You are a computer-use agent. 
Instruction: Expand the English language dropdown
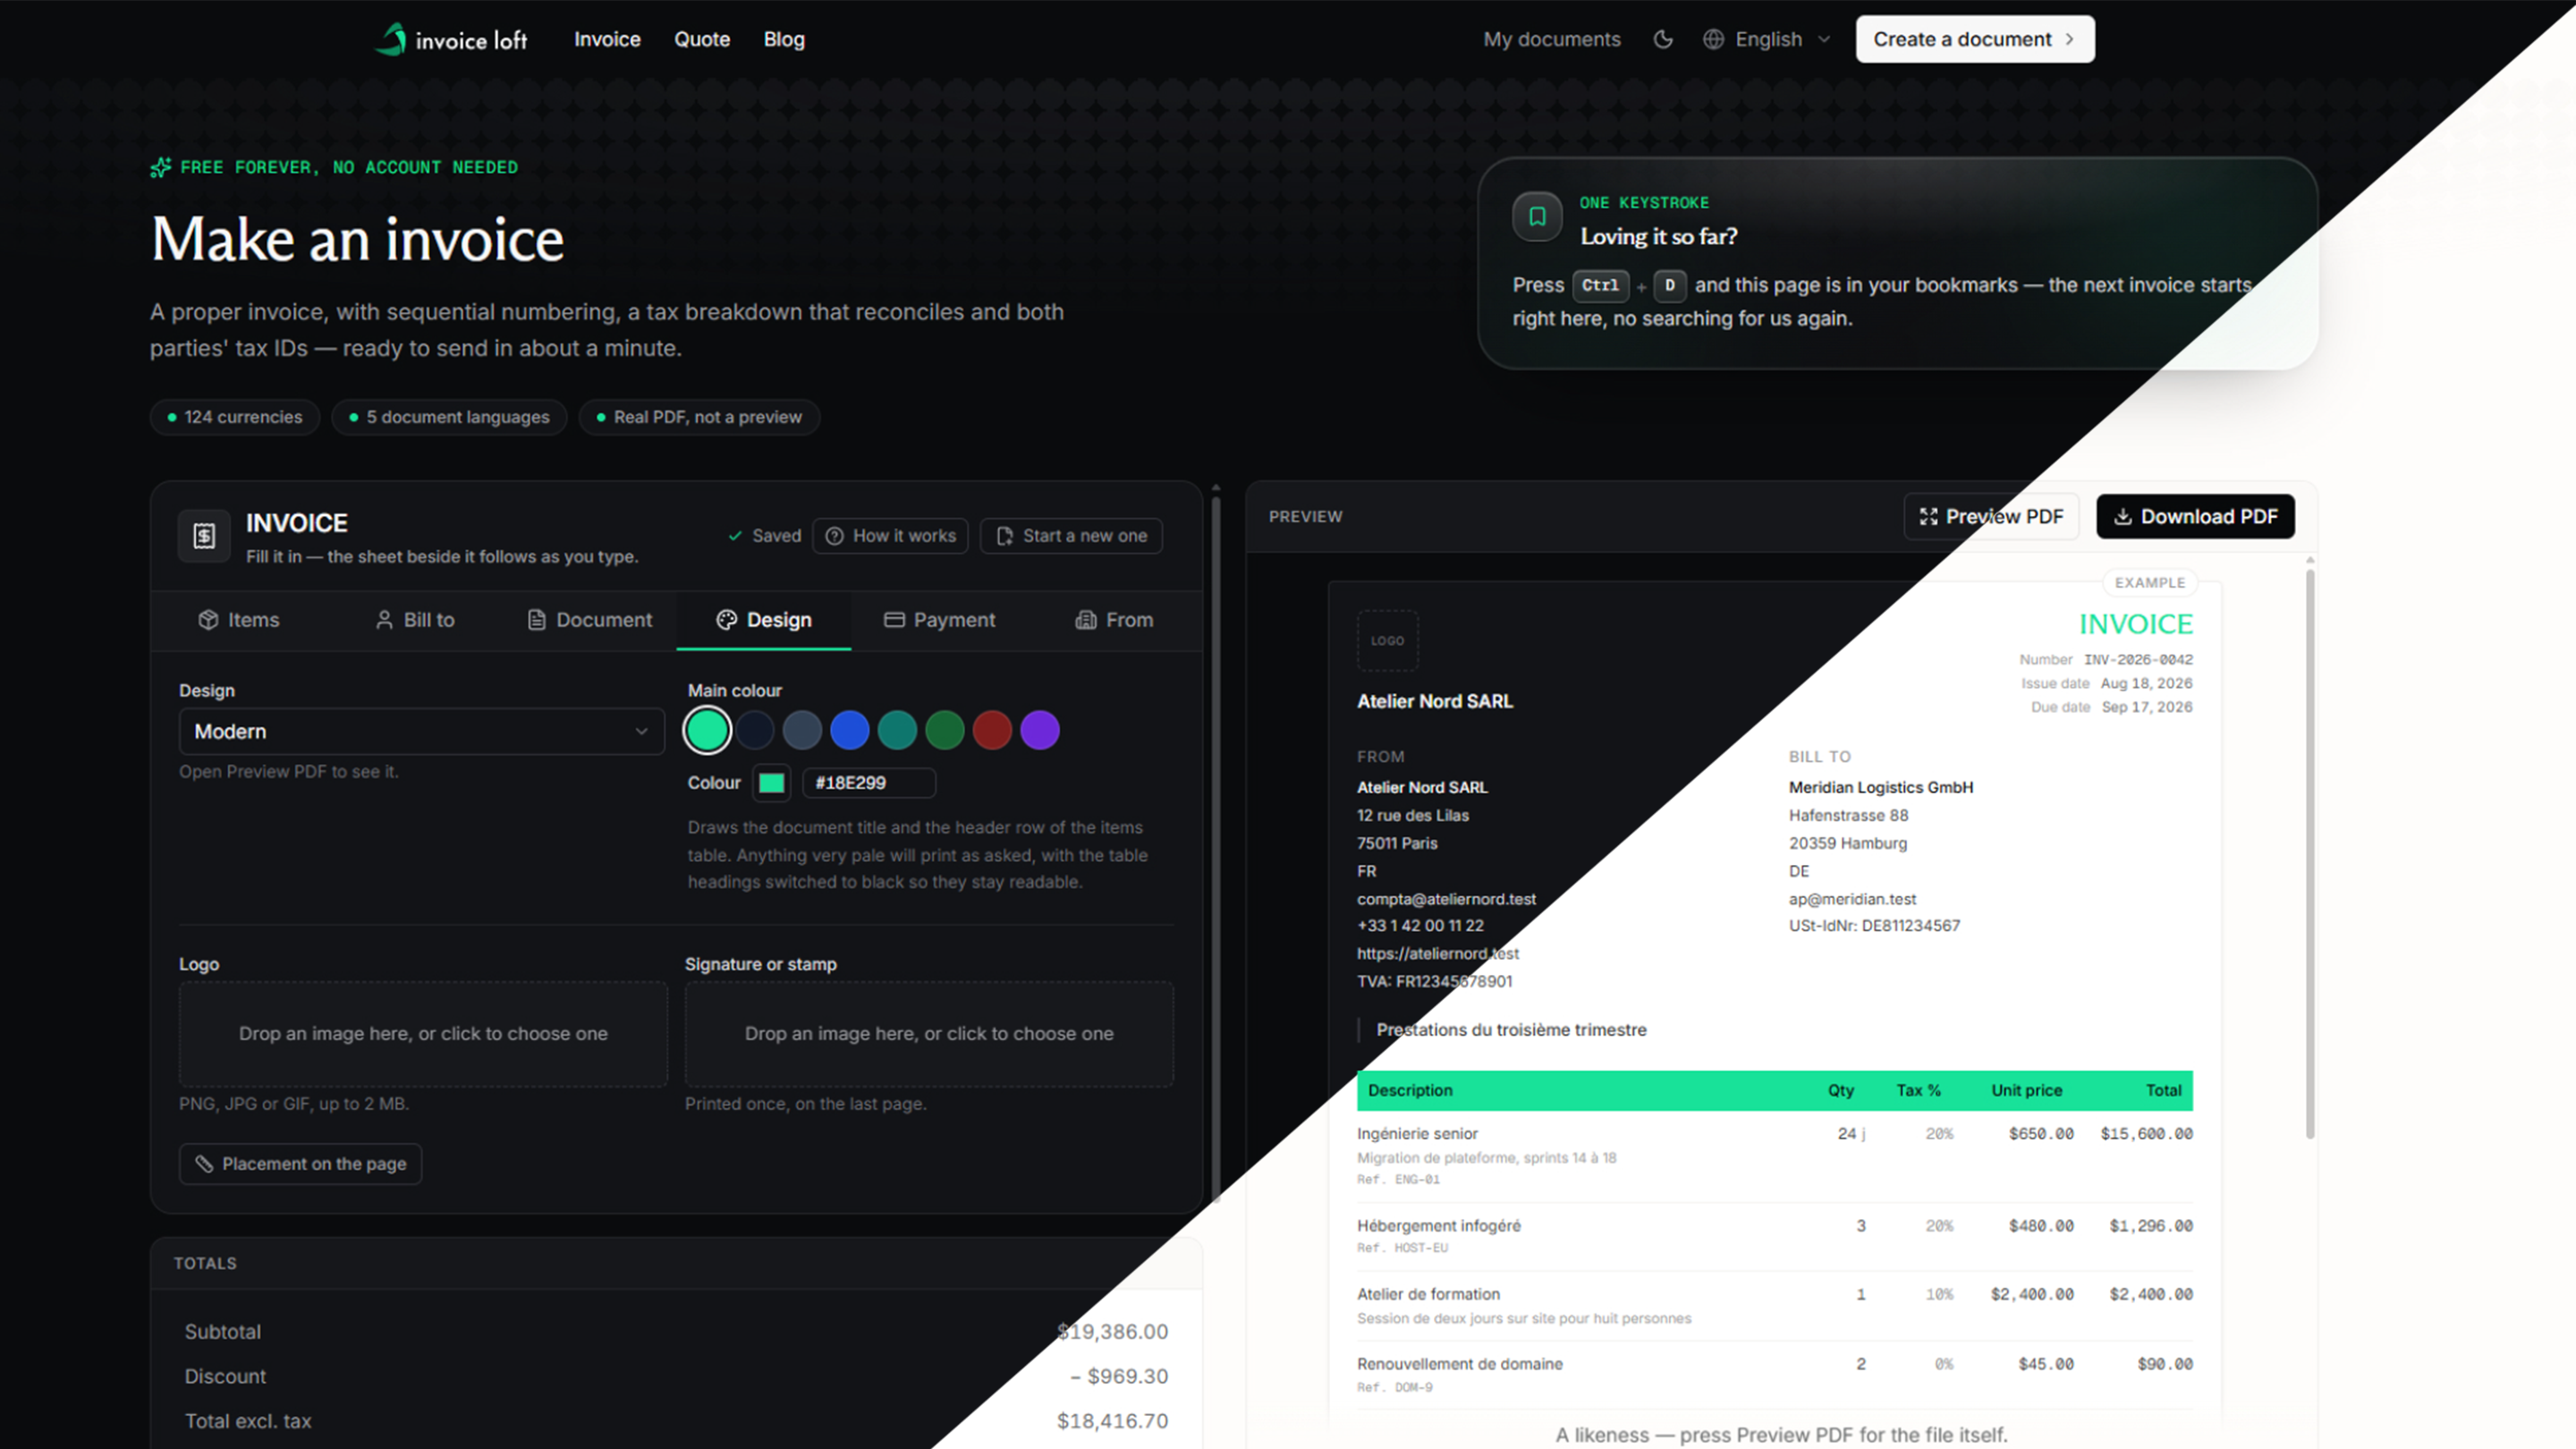point(1767,39)
